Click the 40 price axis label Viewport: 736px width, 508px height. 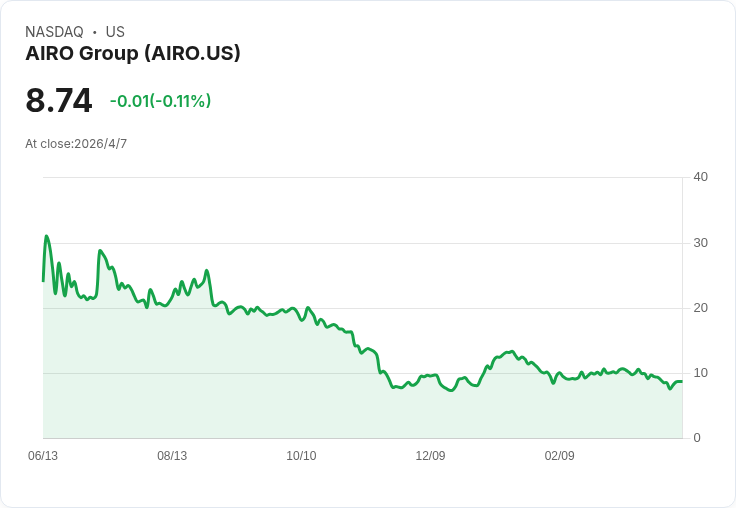[x=700, y=177]
